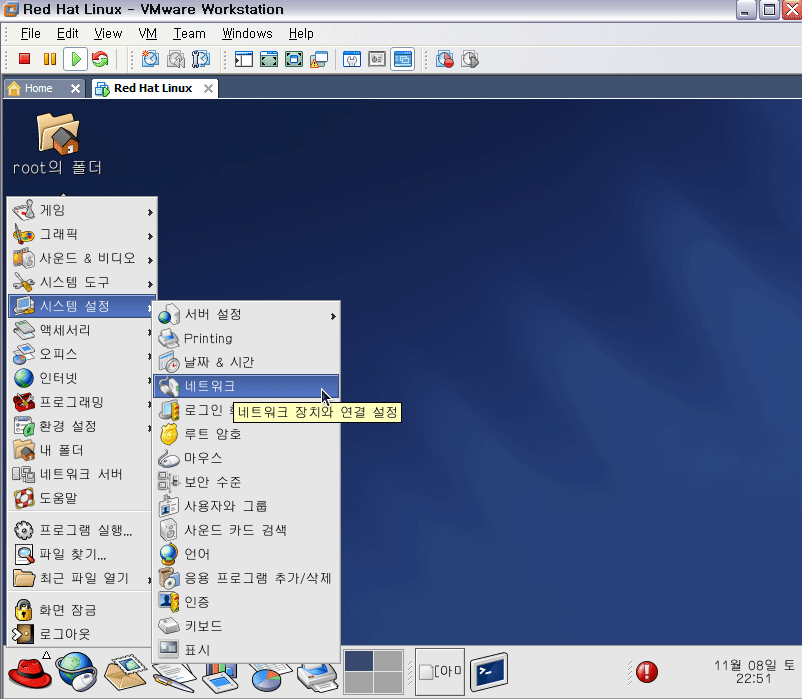This screenshot has width=802, height=699.
Task: Click the Red Hat main menu icon
Action: (x=30, y=671)
